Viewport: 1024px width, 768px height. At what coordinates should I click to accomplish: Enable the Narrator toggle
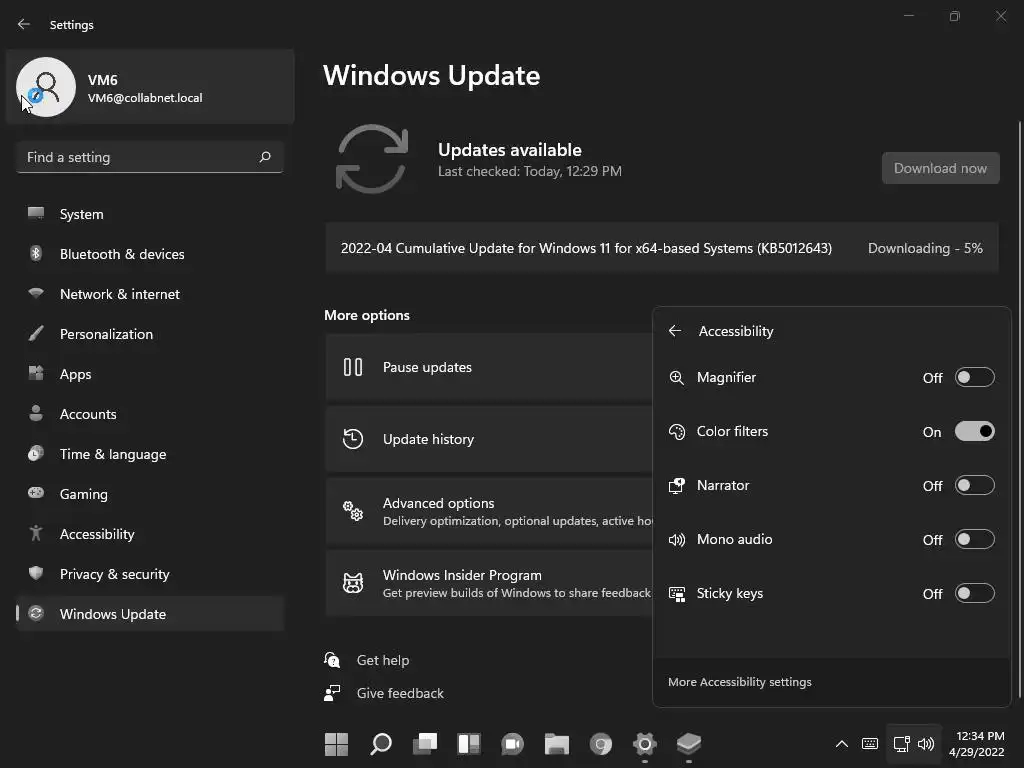point(974,485)
